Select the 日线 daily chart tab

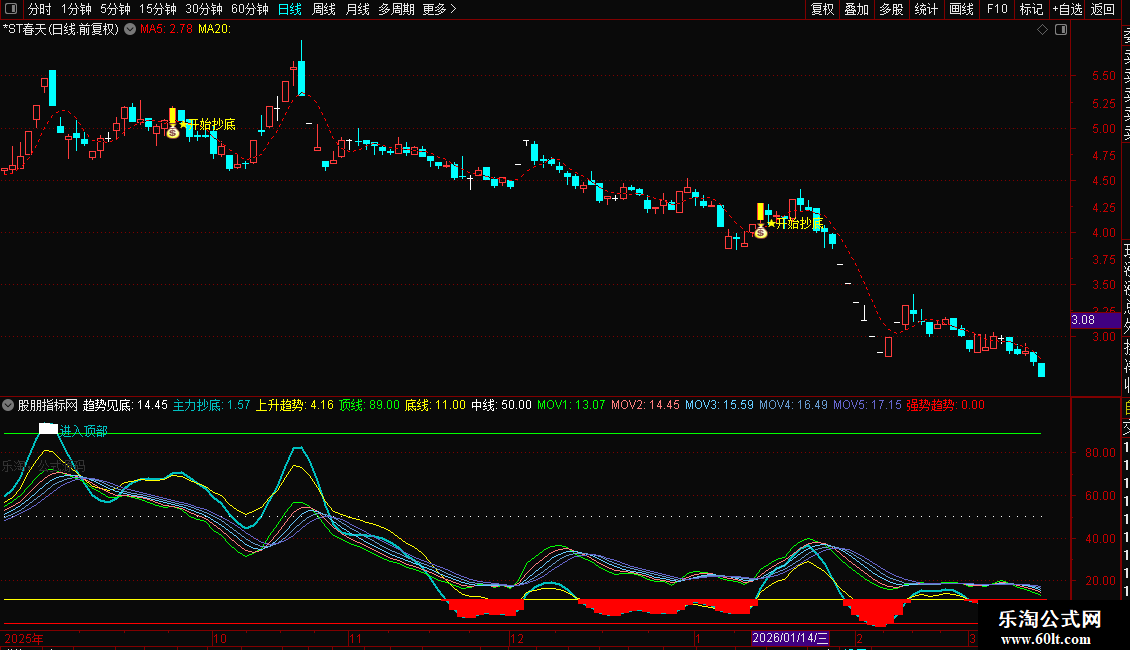click(x=290, y=9)
